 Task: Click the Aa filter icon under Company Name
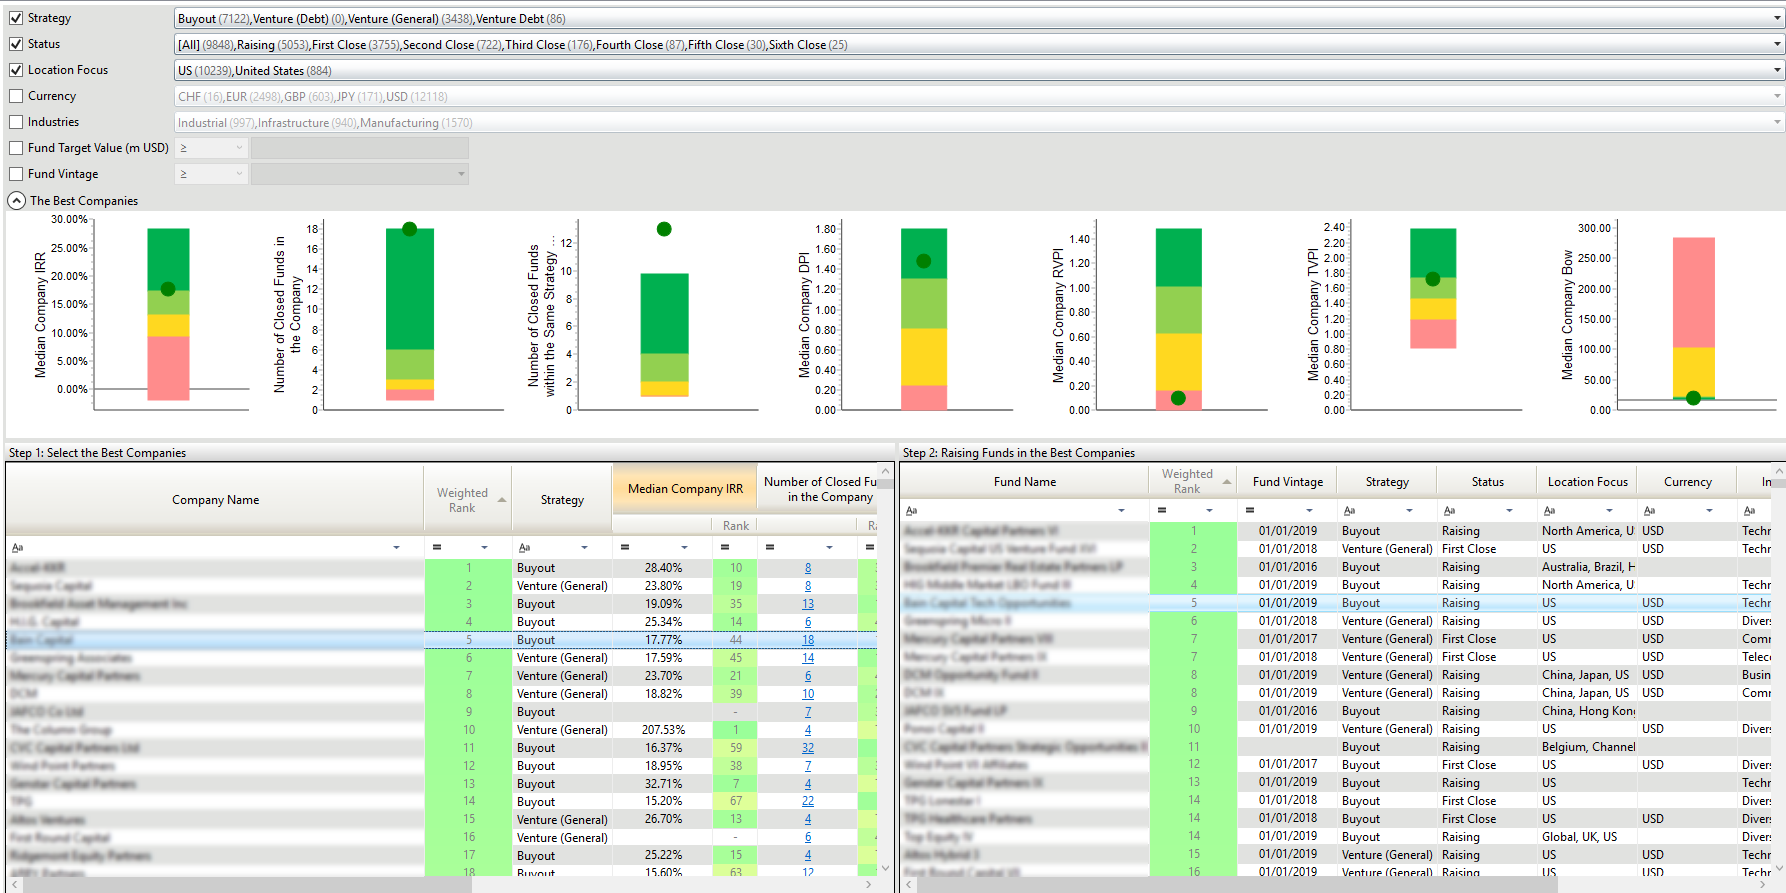[17, 548]
